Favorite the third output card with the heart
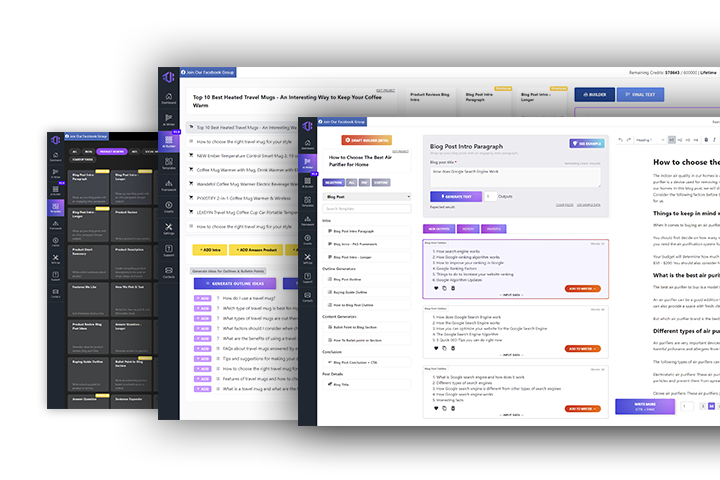 (436, 408)
